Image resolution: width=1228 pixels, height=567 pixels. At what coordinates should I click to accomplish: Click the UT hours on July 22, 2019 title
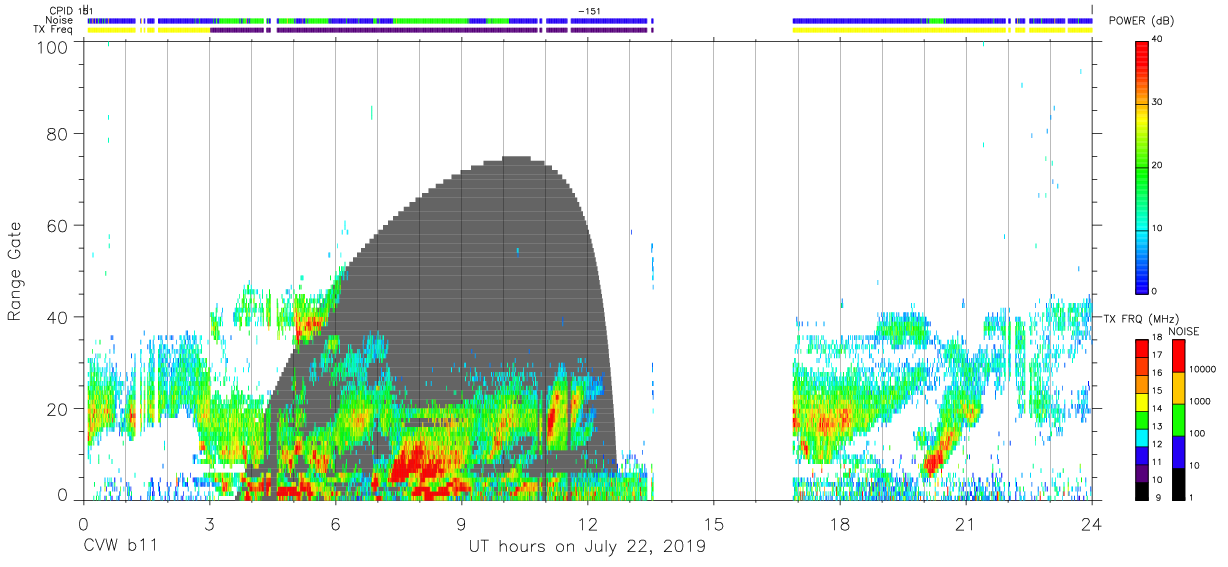587,547
